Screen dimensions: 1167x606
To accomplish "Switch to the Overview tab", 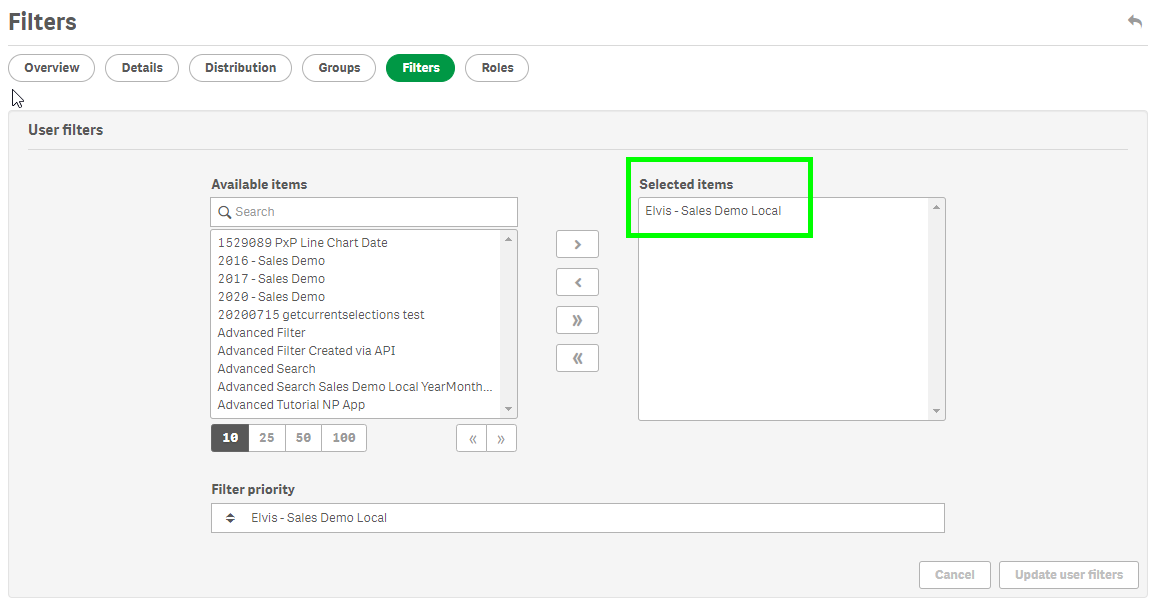I will (x=52, y=68).
